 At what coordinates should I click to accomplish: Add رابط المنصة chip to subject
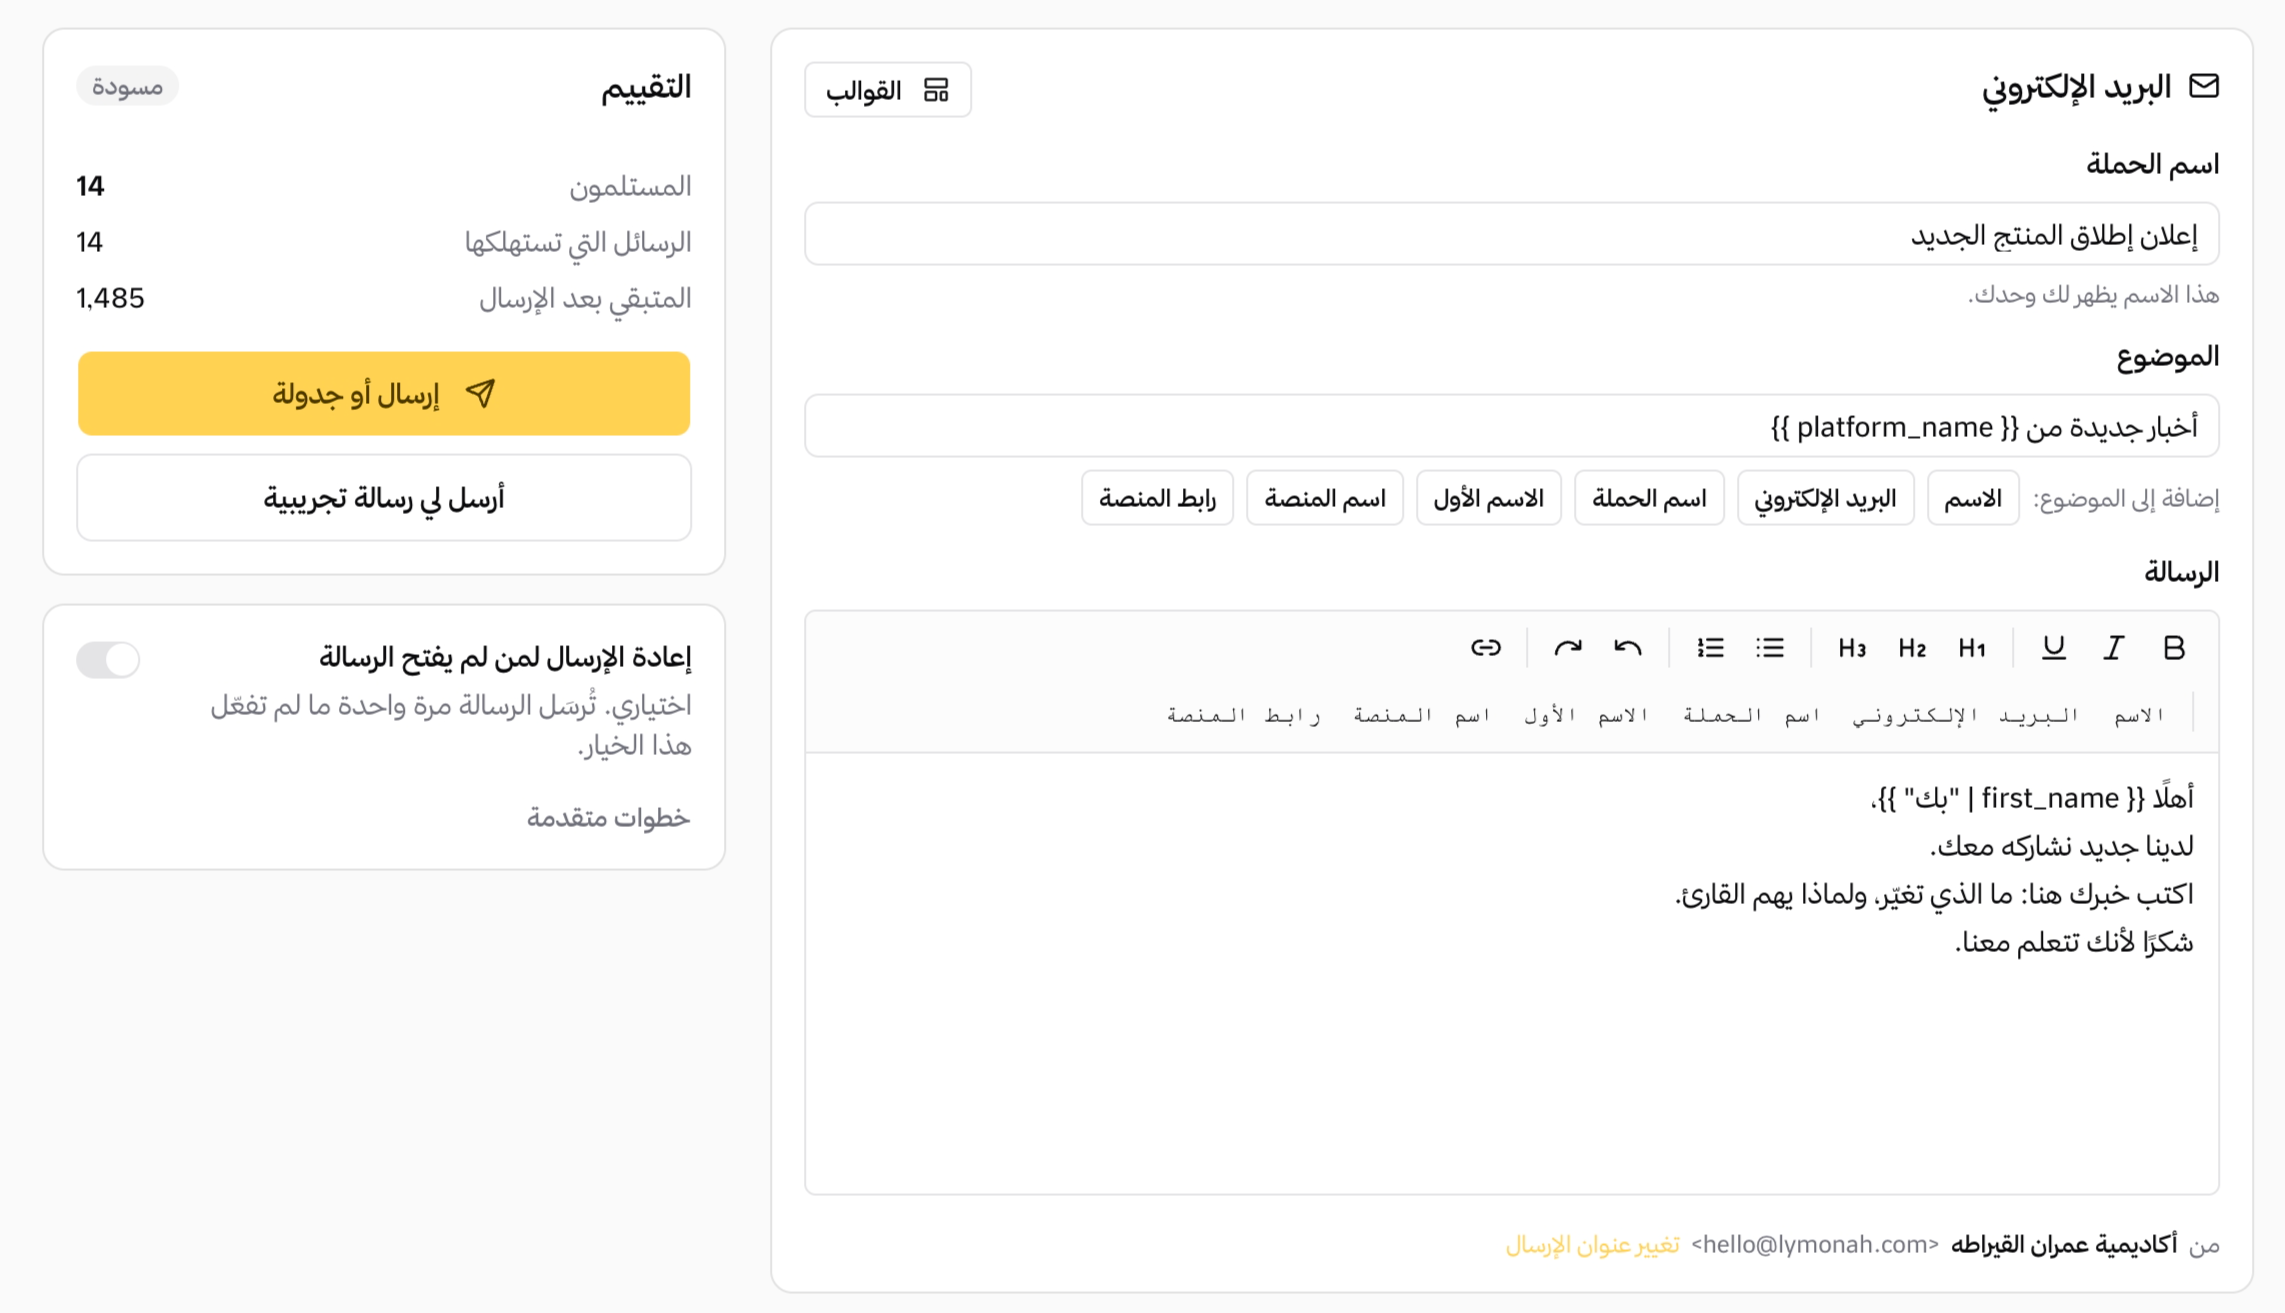(x=1157, y=498)
